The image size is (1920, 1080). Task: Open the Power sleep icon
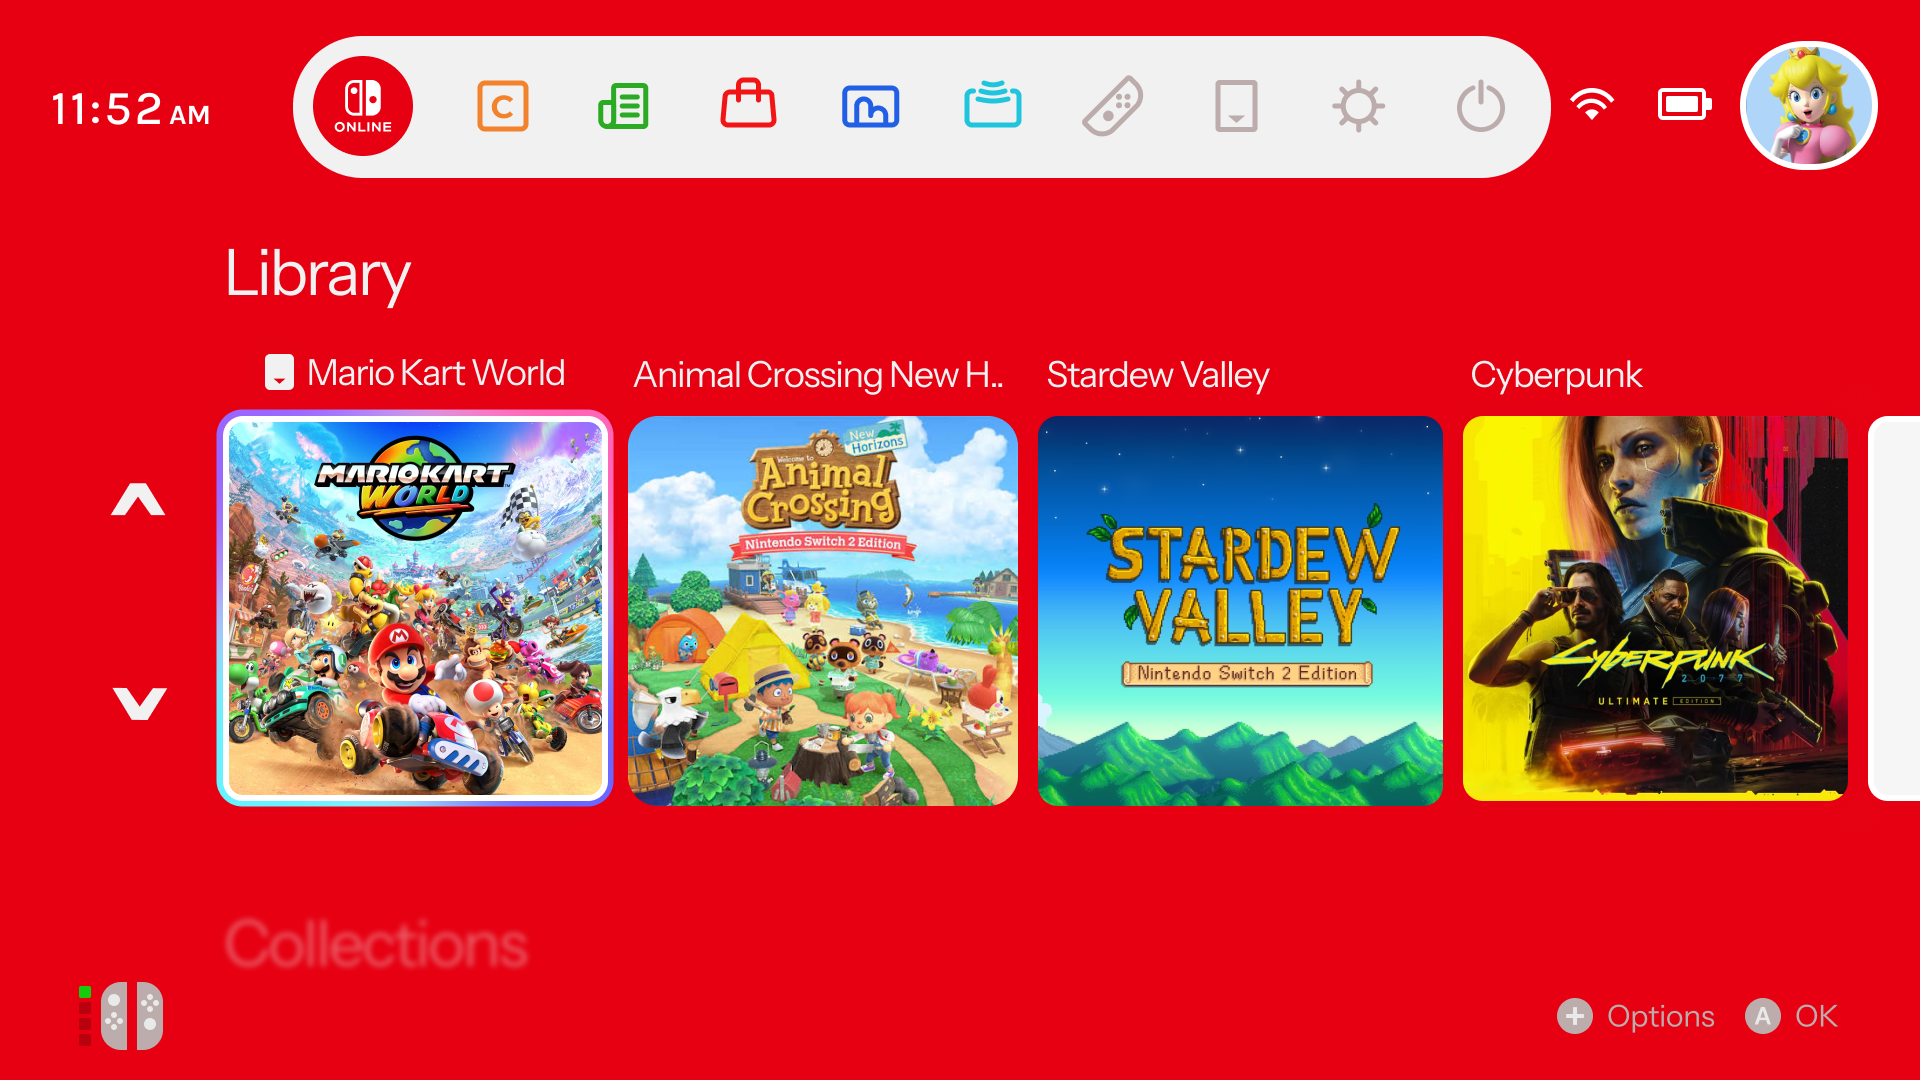click(x=1480, y=106)
